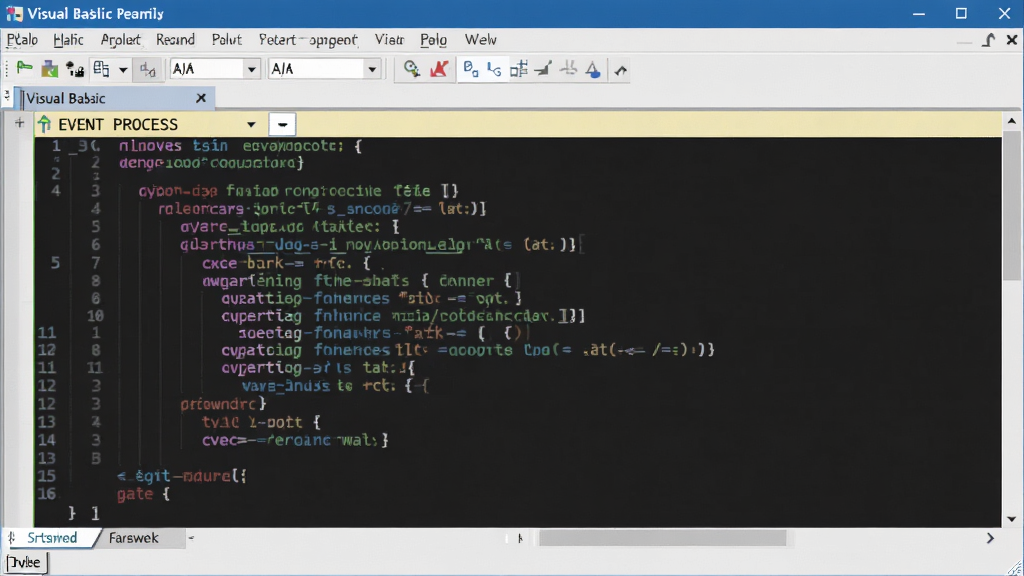1024x576 pixels.
Task: Click the code line starting "cxce-bark"
Action: [287, 263]
